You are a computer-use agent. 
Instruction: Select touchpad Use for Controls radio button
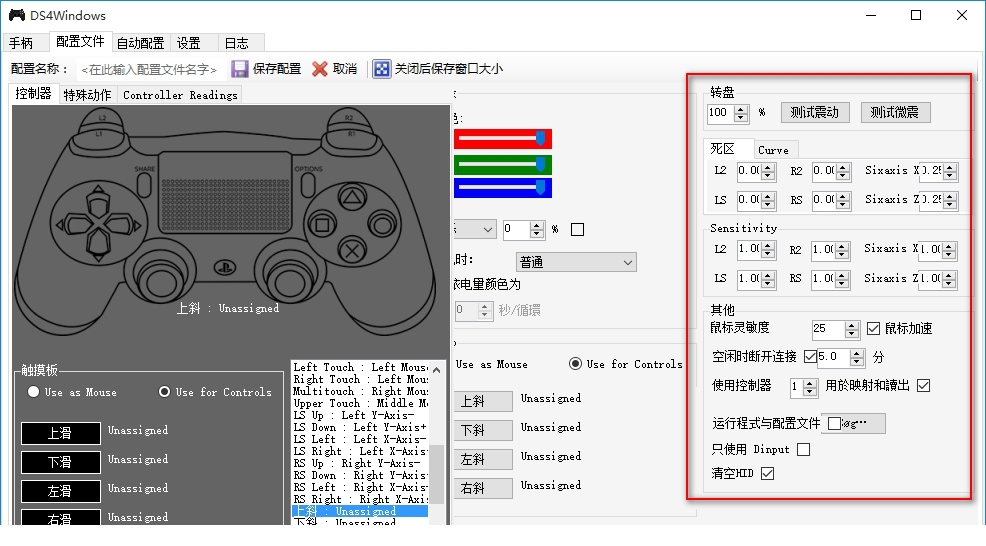(x=164, y=392)
